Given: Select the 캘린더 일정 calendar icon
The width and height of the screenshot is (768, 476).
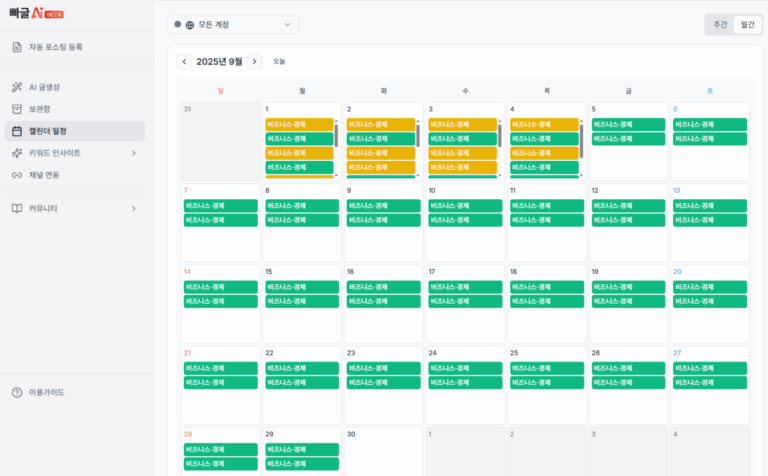Looking at the screenshot, I should (x=17, y=131).
